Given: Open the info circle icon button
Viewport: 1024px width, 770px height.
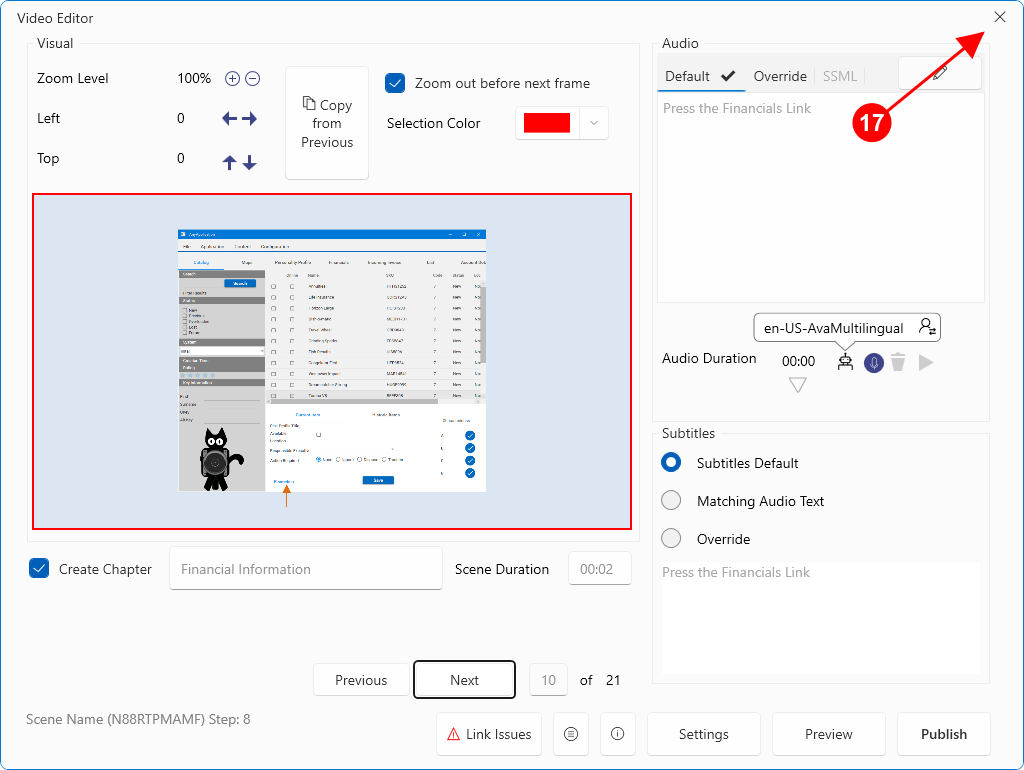Looking at the screenshot, I should [617, 734].
